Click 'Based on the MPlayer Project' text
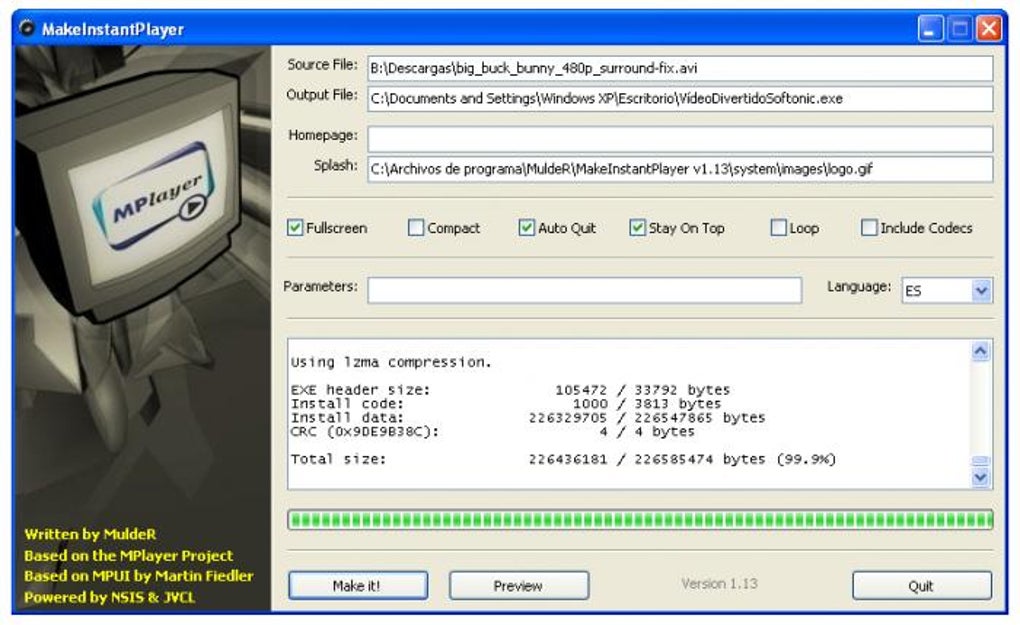This screenshot has width=1020, height=625. (x=128, y=555)
